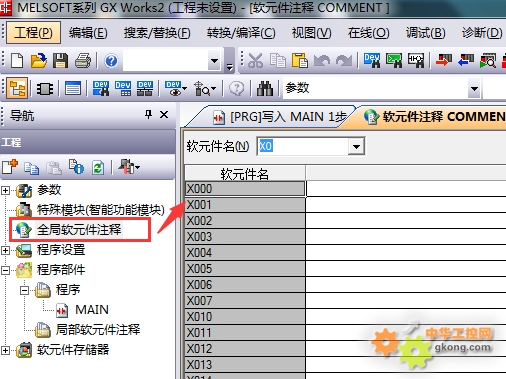Click the blue Help question mark icon

click(x=111, y=61)
